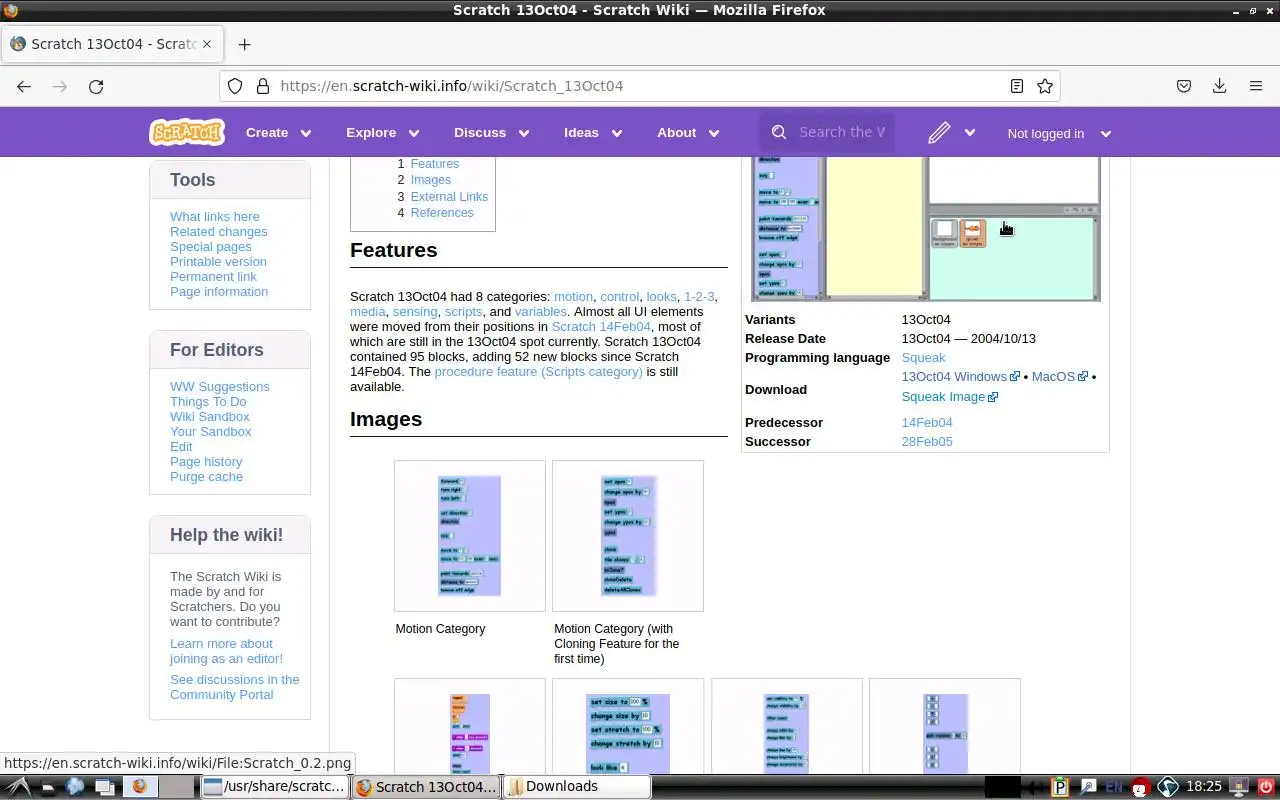The image size is (1280, 800).
Task: Reload the page with refresh icon
Action: (x=96, y=86)
